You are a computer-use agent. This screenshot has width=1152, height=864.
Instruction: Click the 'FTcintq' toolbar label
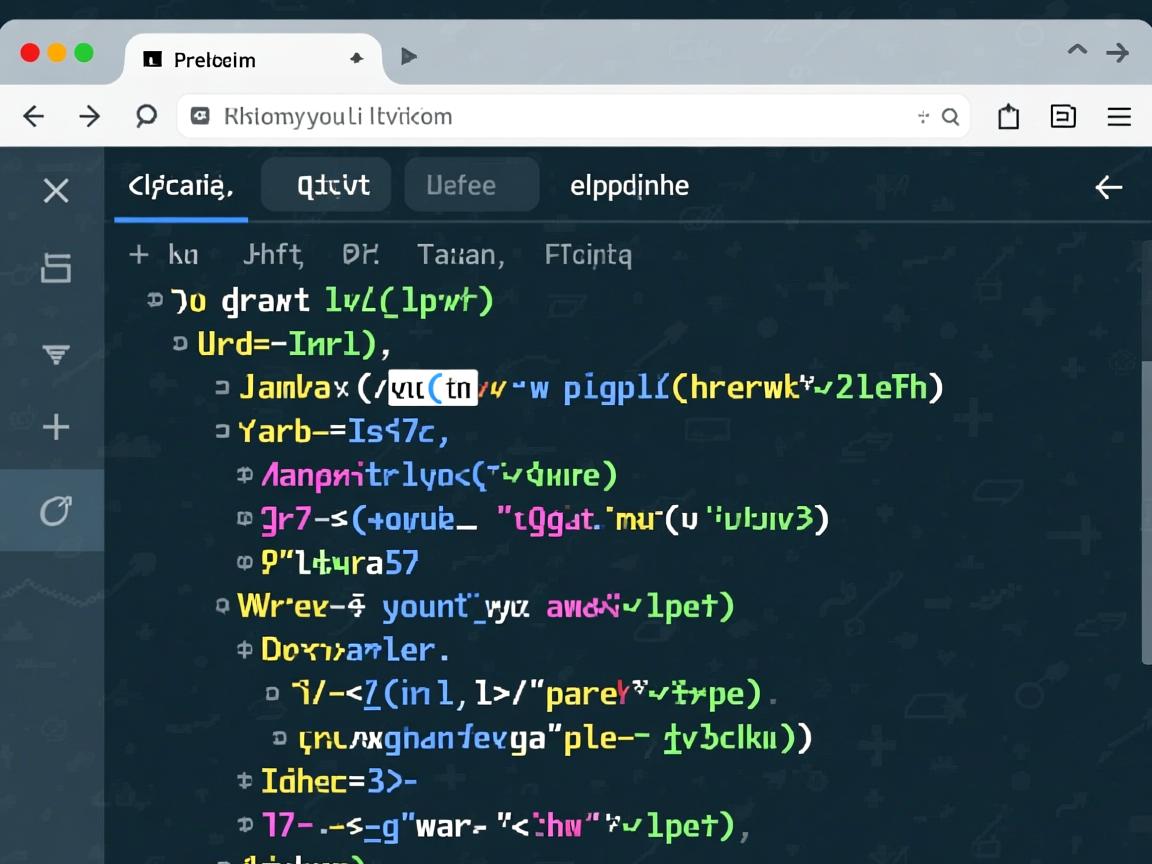click(x=588, y=255)
